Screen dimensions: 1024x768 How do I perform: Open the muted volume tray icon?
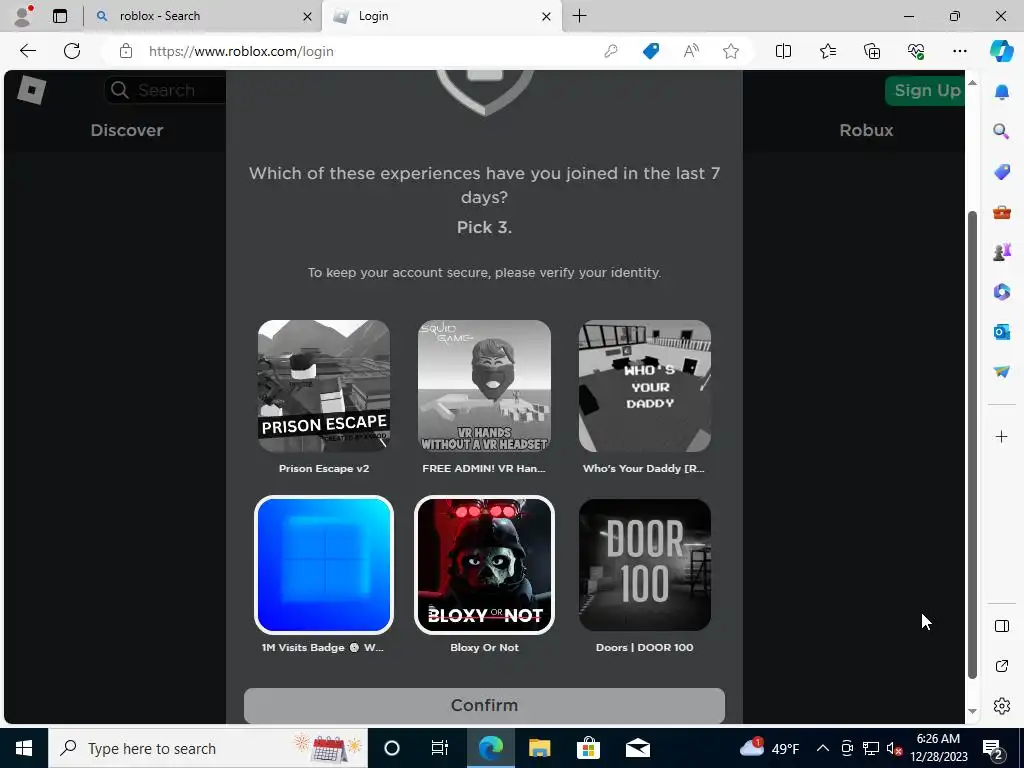tap(894, 748)
